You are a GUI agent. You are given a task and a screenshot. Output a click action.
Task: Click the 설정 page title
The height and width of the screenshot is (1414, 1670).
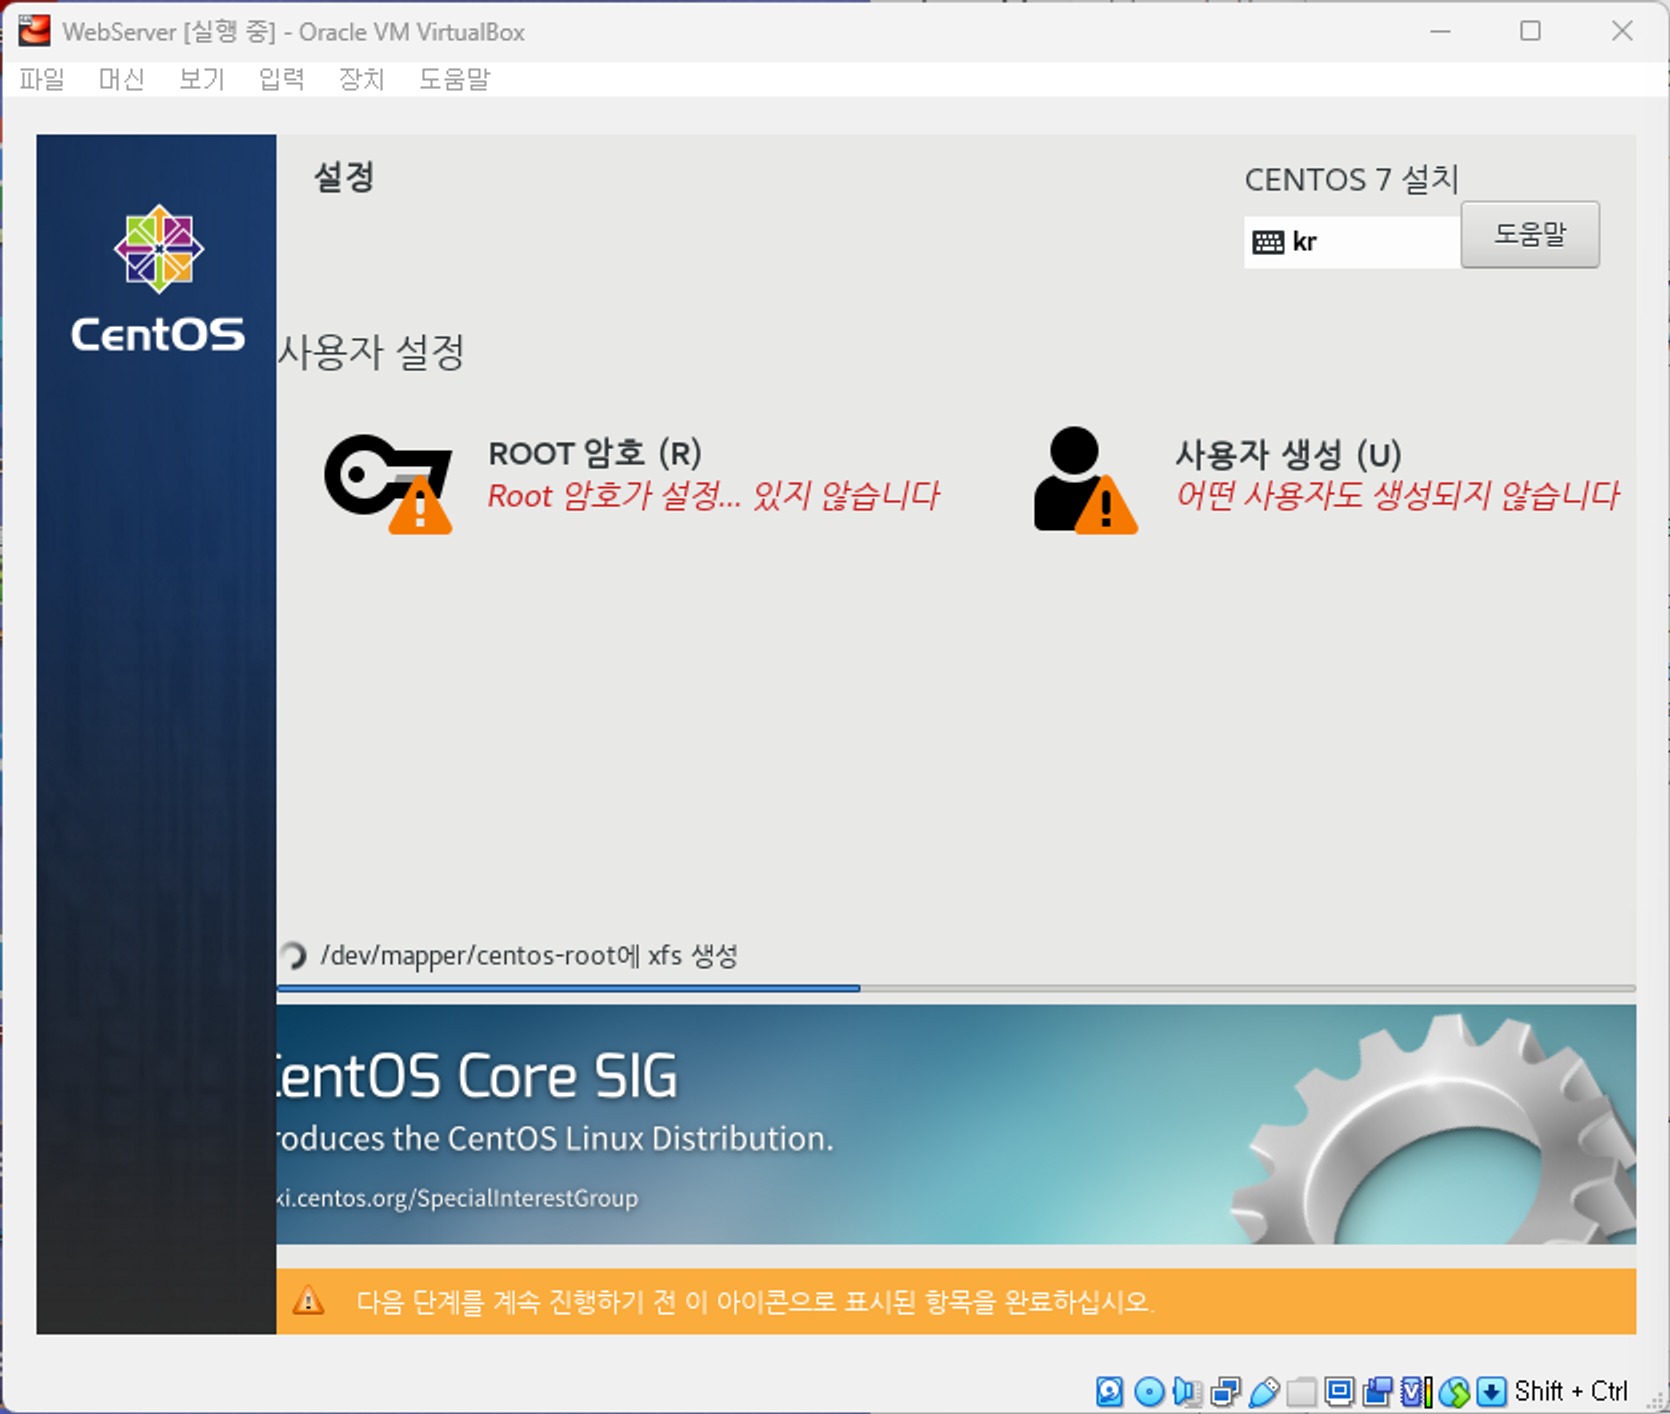[x=344, y=177]
